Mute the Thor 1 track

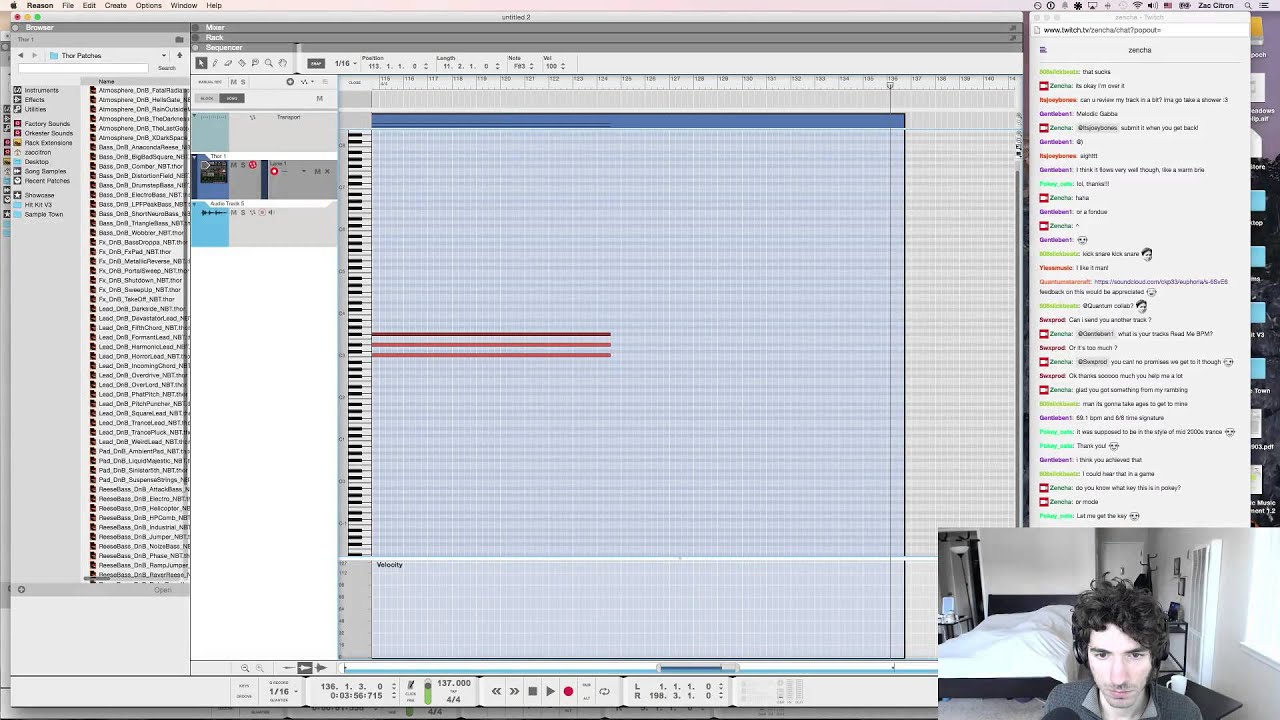[234, 165]
